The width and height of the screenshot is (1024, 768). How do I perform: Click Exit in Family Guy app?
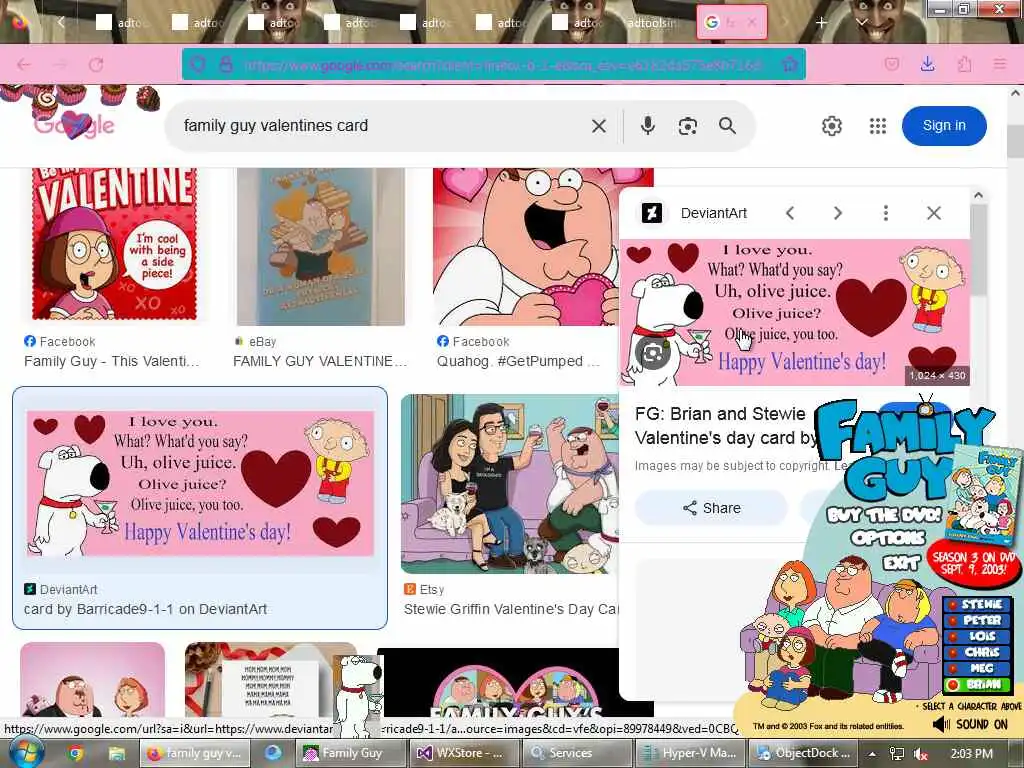(901, 562)
